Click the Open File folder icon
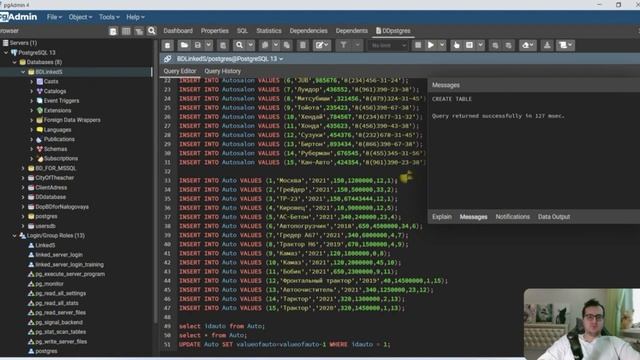This screenshot has width=640, height=360. point(184,45)
